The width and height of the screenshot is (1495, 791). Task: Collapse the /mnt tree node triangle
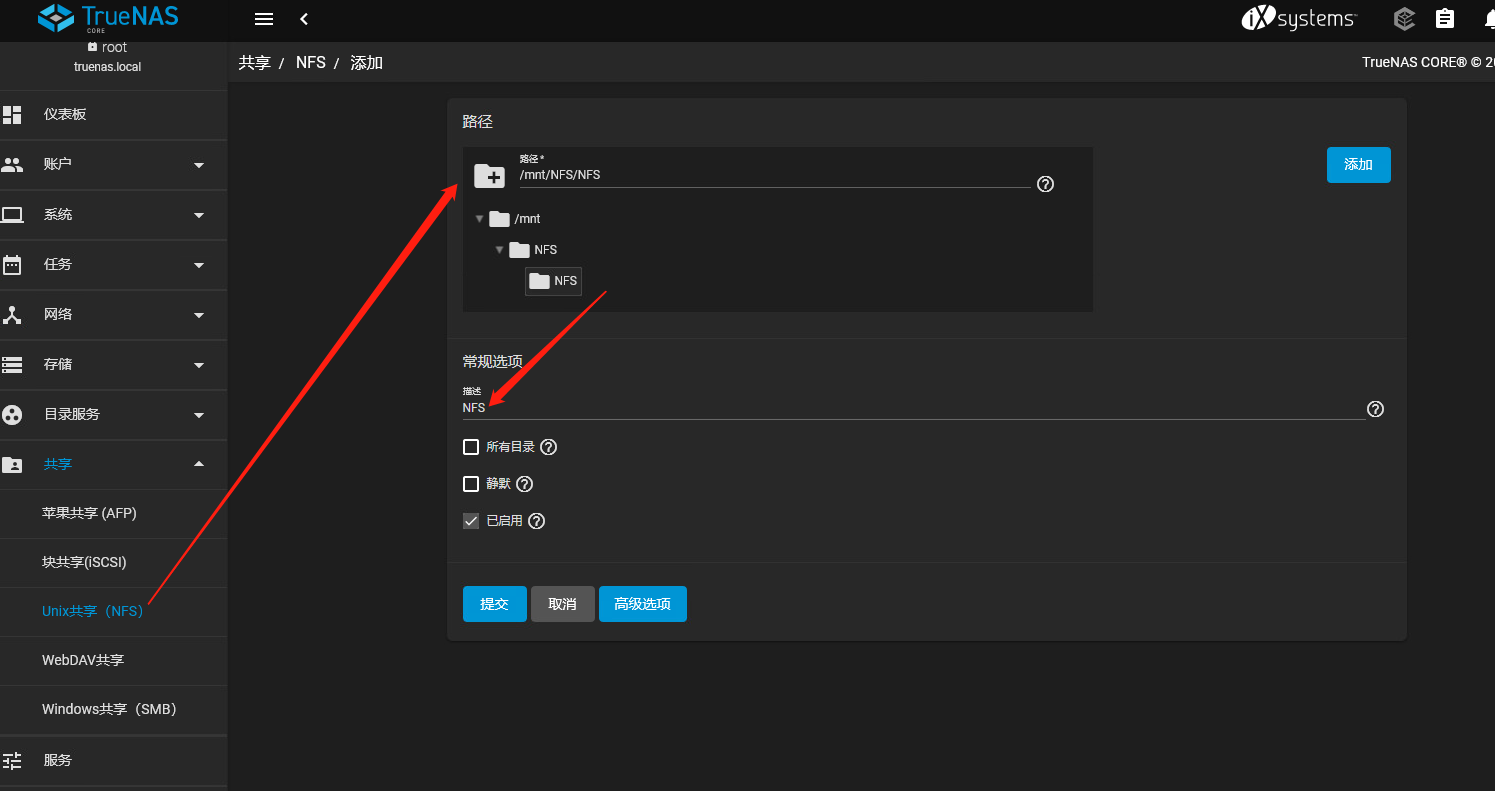(x=479, y=218)
